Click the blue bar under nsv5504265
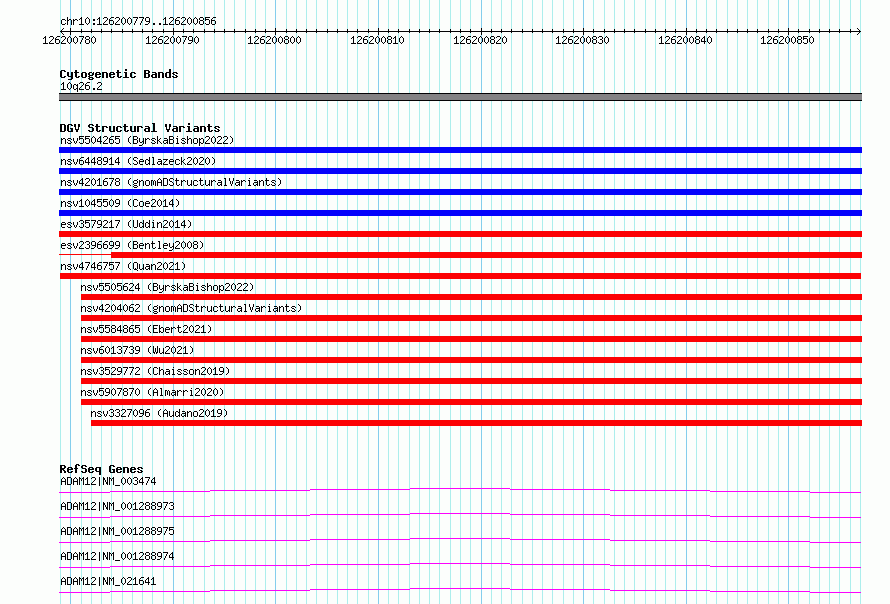 (x=460, y=150)
